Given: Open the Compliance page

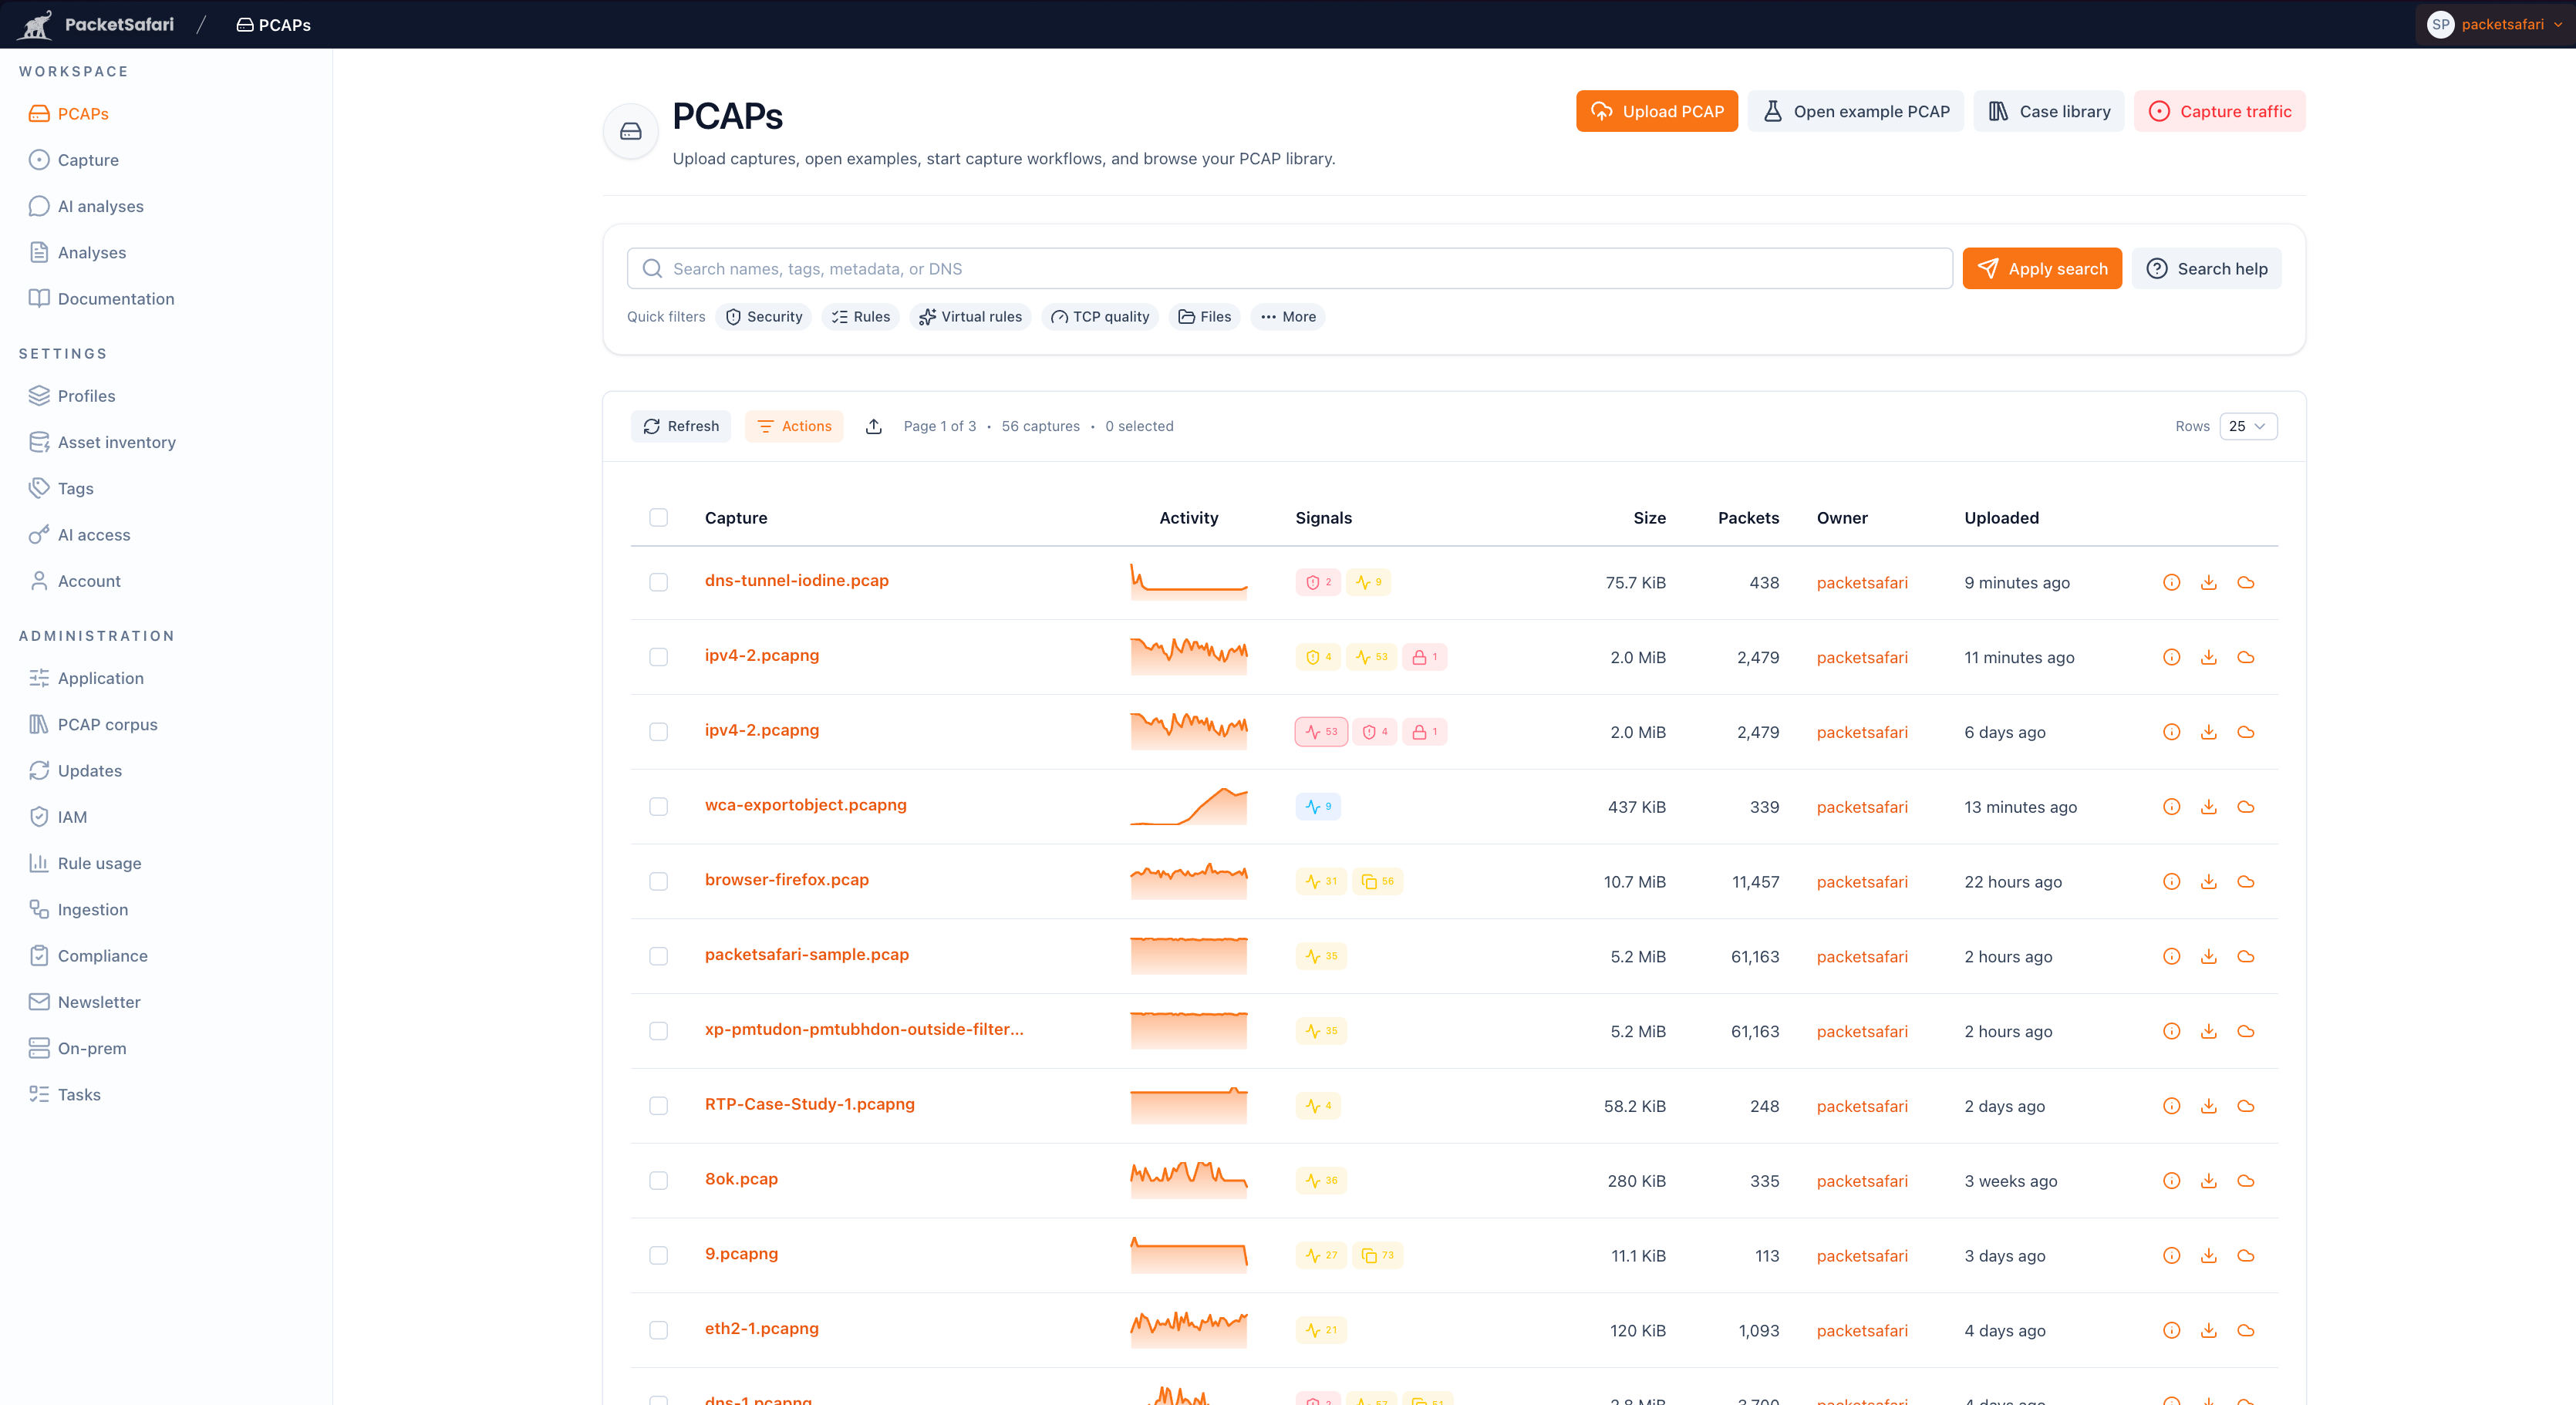Looking at the screenshot, I should (x=102, y=955).
